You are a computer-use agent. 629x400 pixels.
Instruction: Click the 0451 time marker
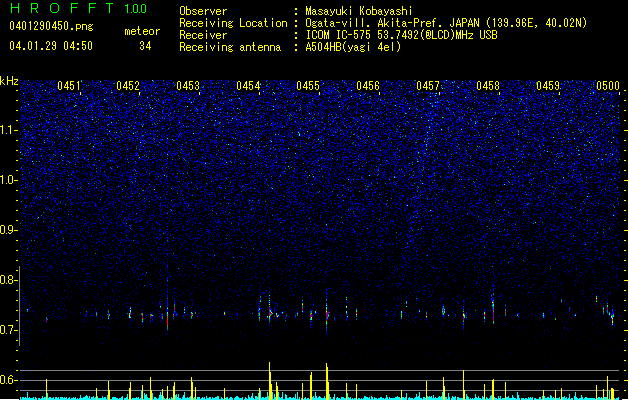tap(69, 85)
